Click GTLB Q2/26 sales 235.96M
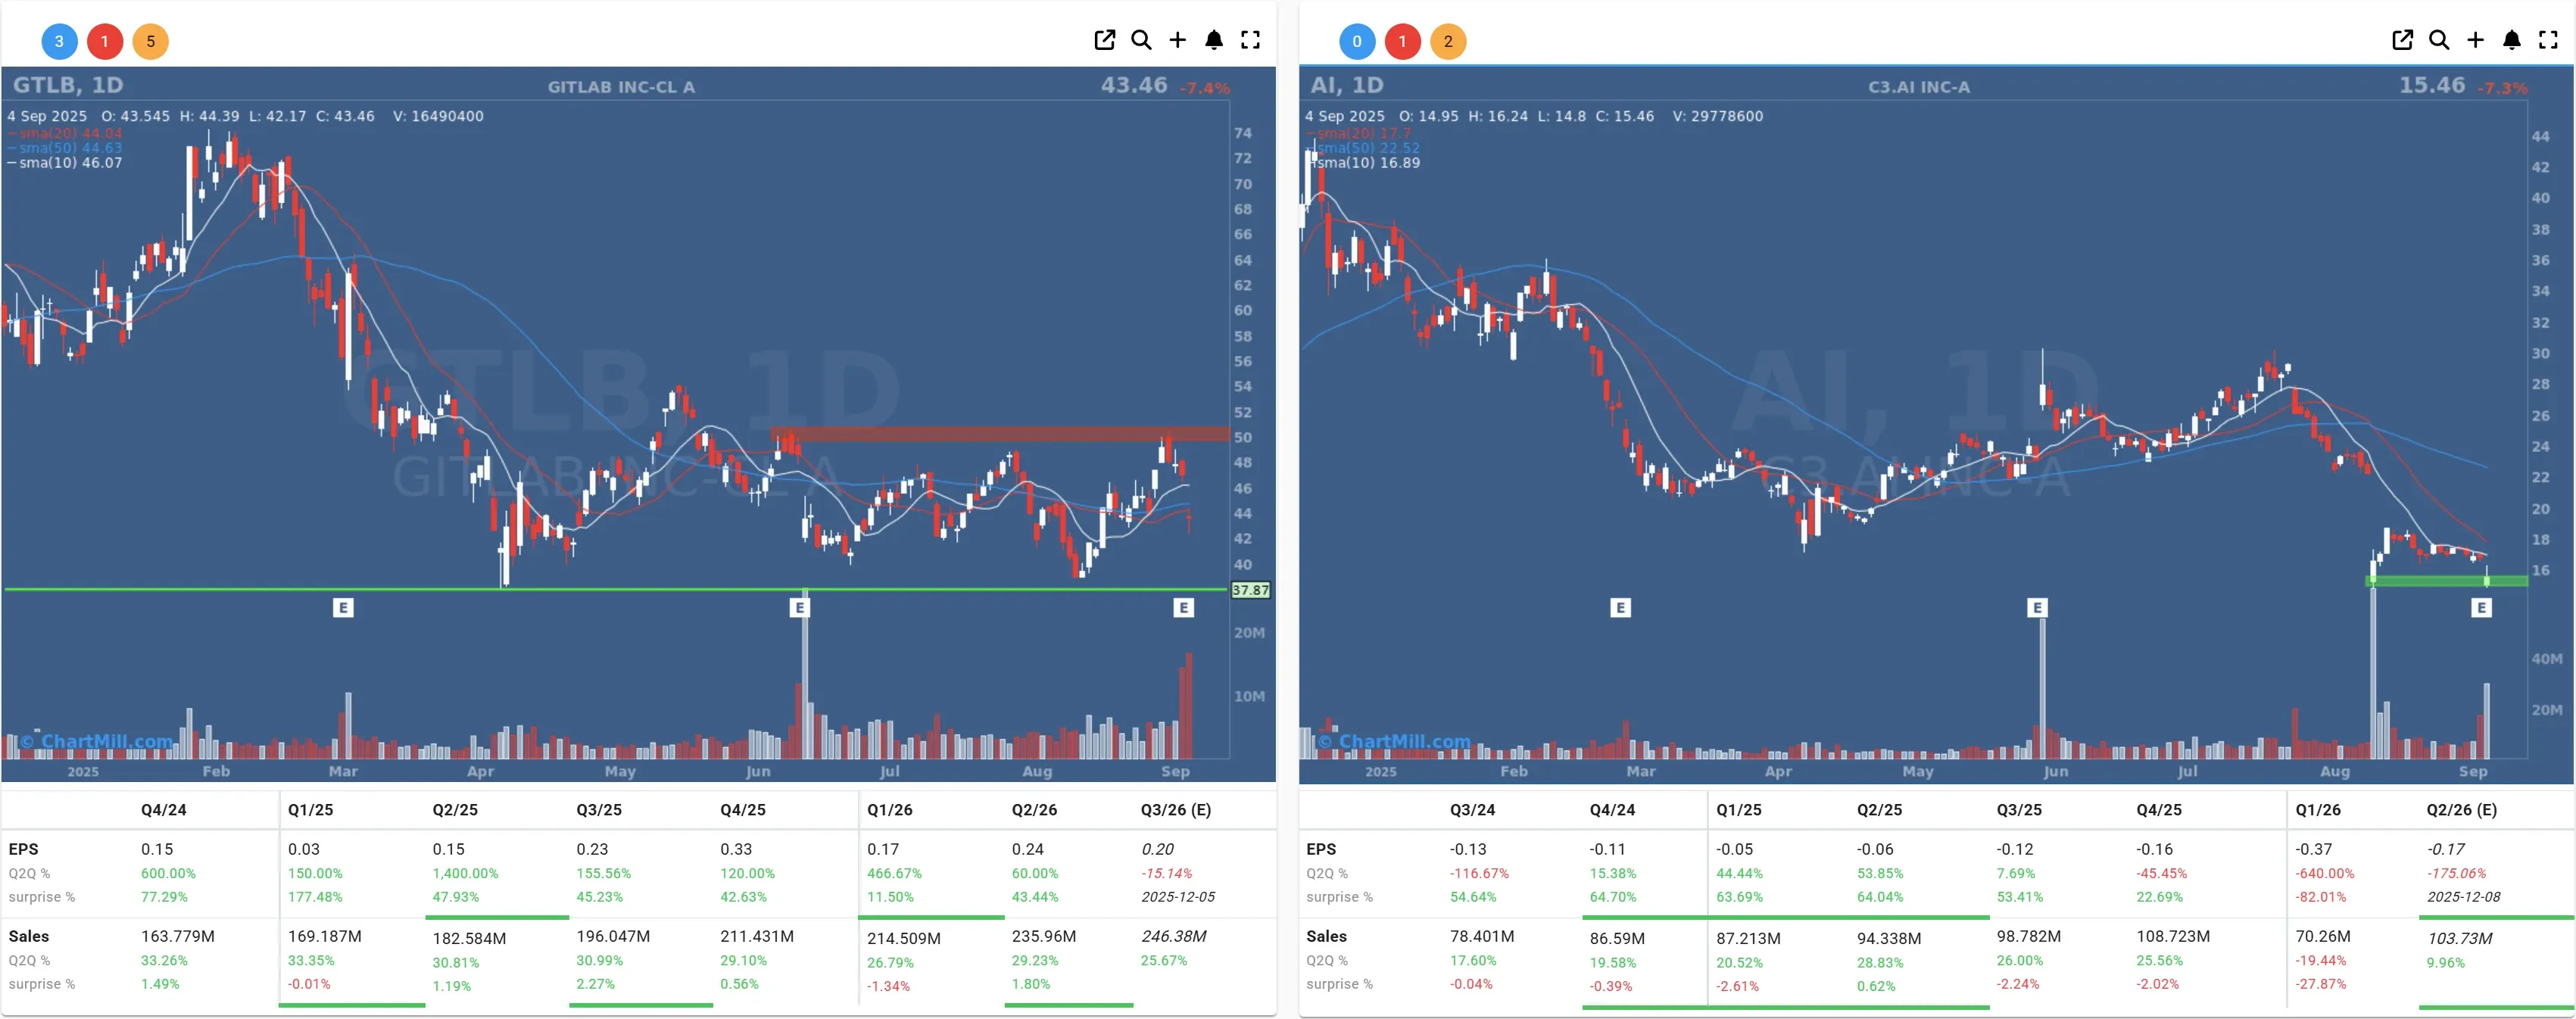Screen dimensions: 2576x1019 [x=1044, y=937]
